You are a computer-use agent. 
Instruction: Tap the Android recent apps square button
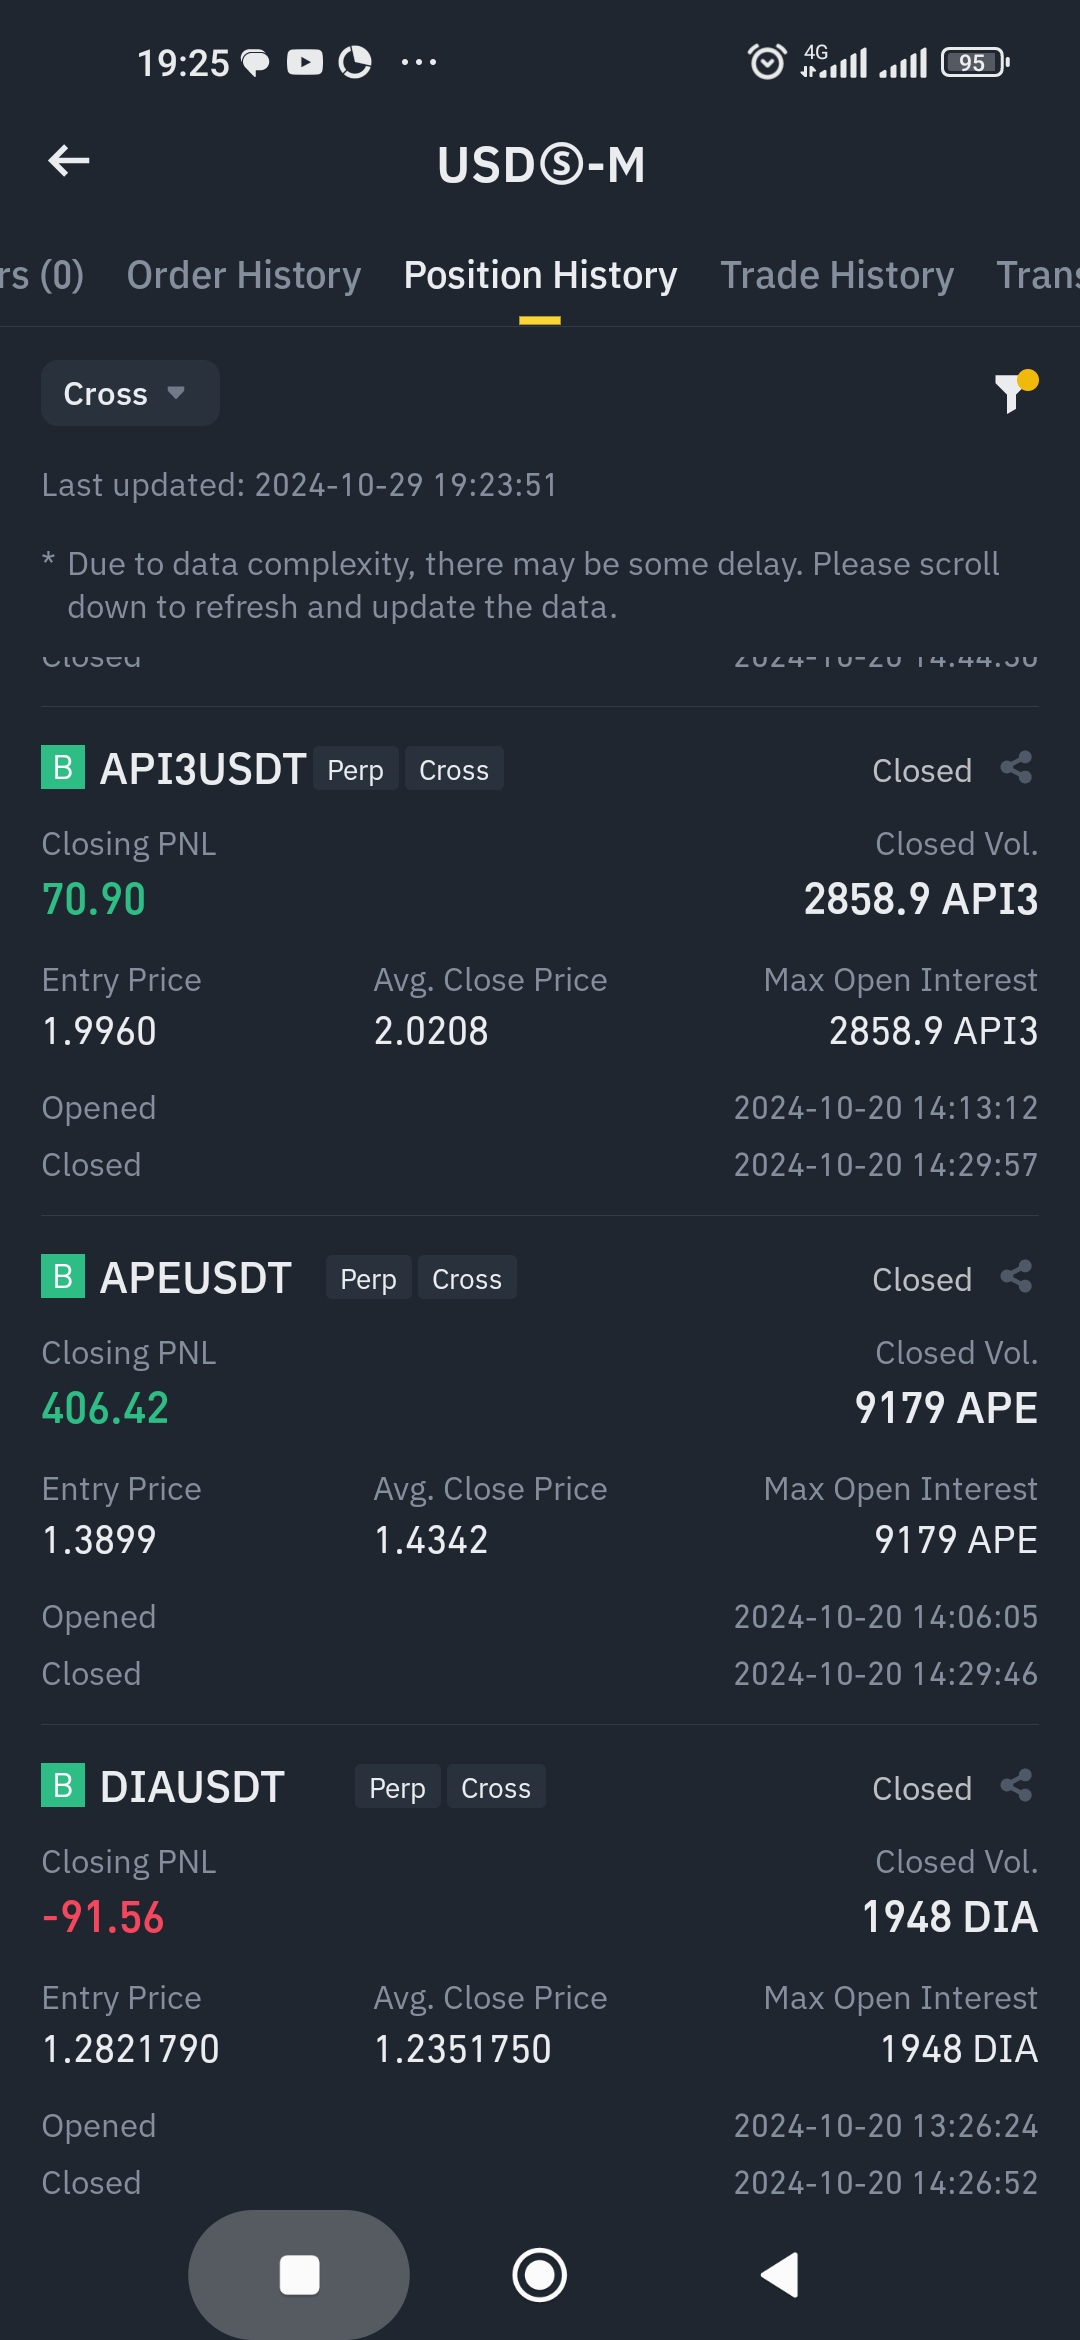(299, 2275)
